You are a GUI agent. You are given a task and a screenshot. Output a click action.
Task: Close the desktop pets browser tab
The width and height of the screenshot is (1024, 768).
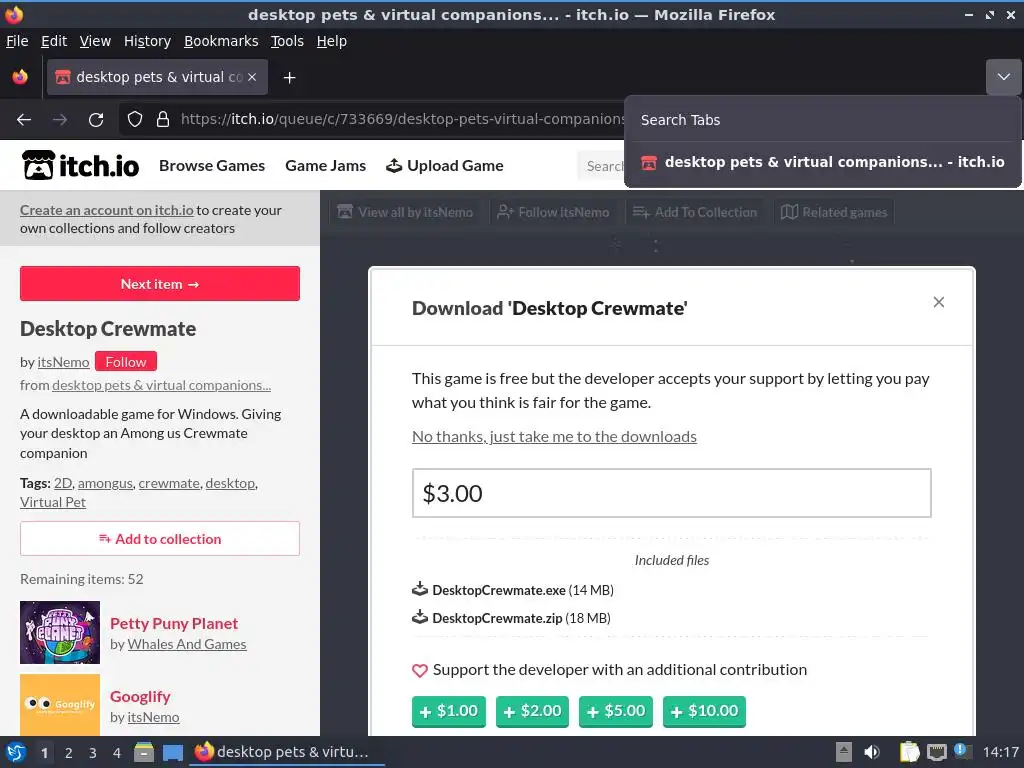252,77
